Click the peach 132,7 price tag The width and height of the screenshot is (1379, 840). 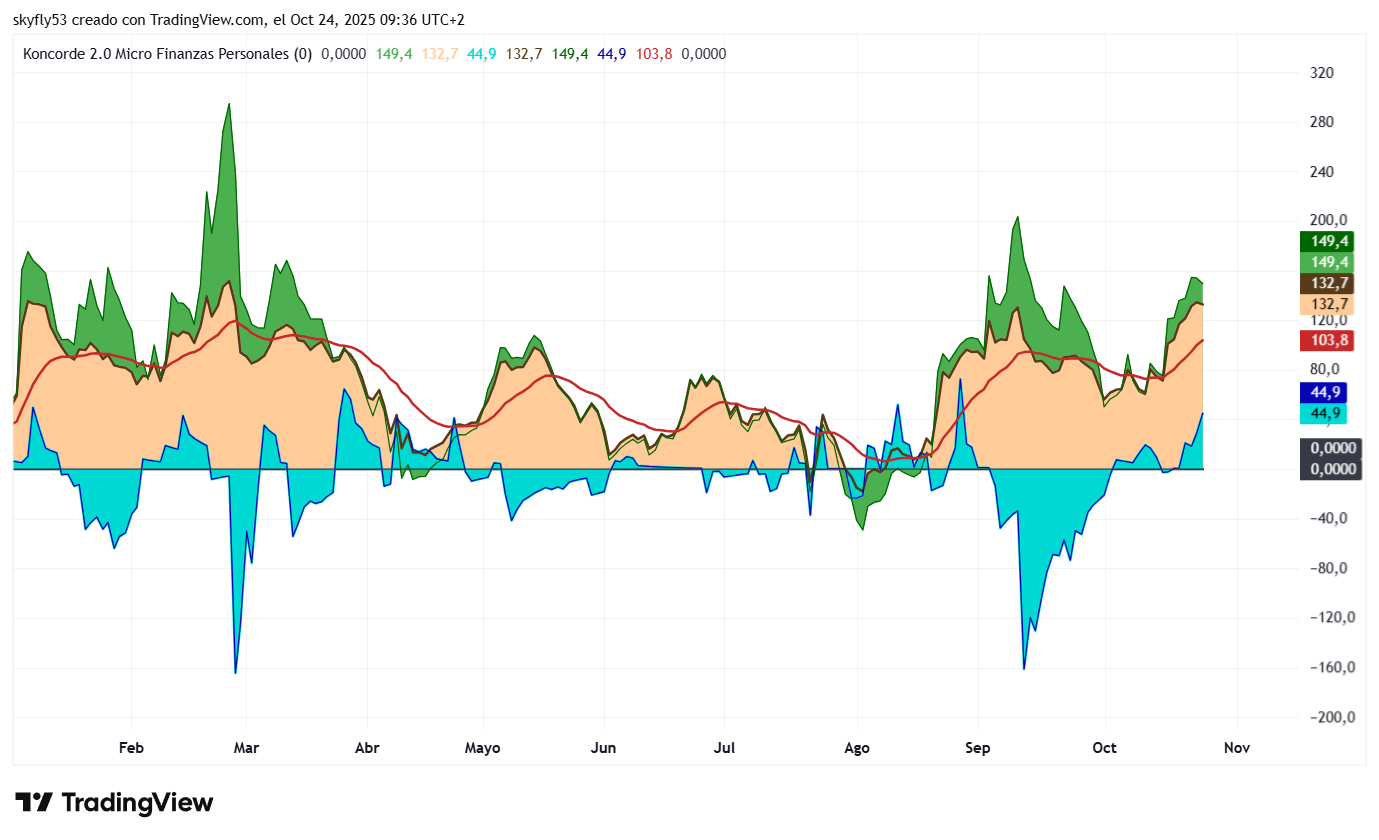[1326, 304]
